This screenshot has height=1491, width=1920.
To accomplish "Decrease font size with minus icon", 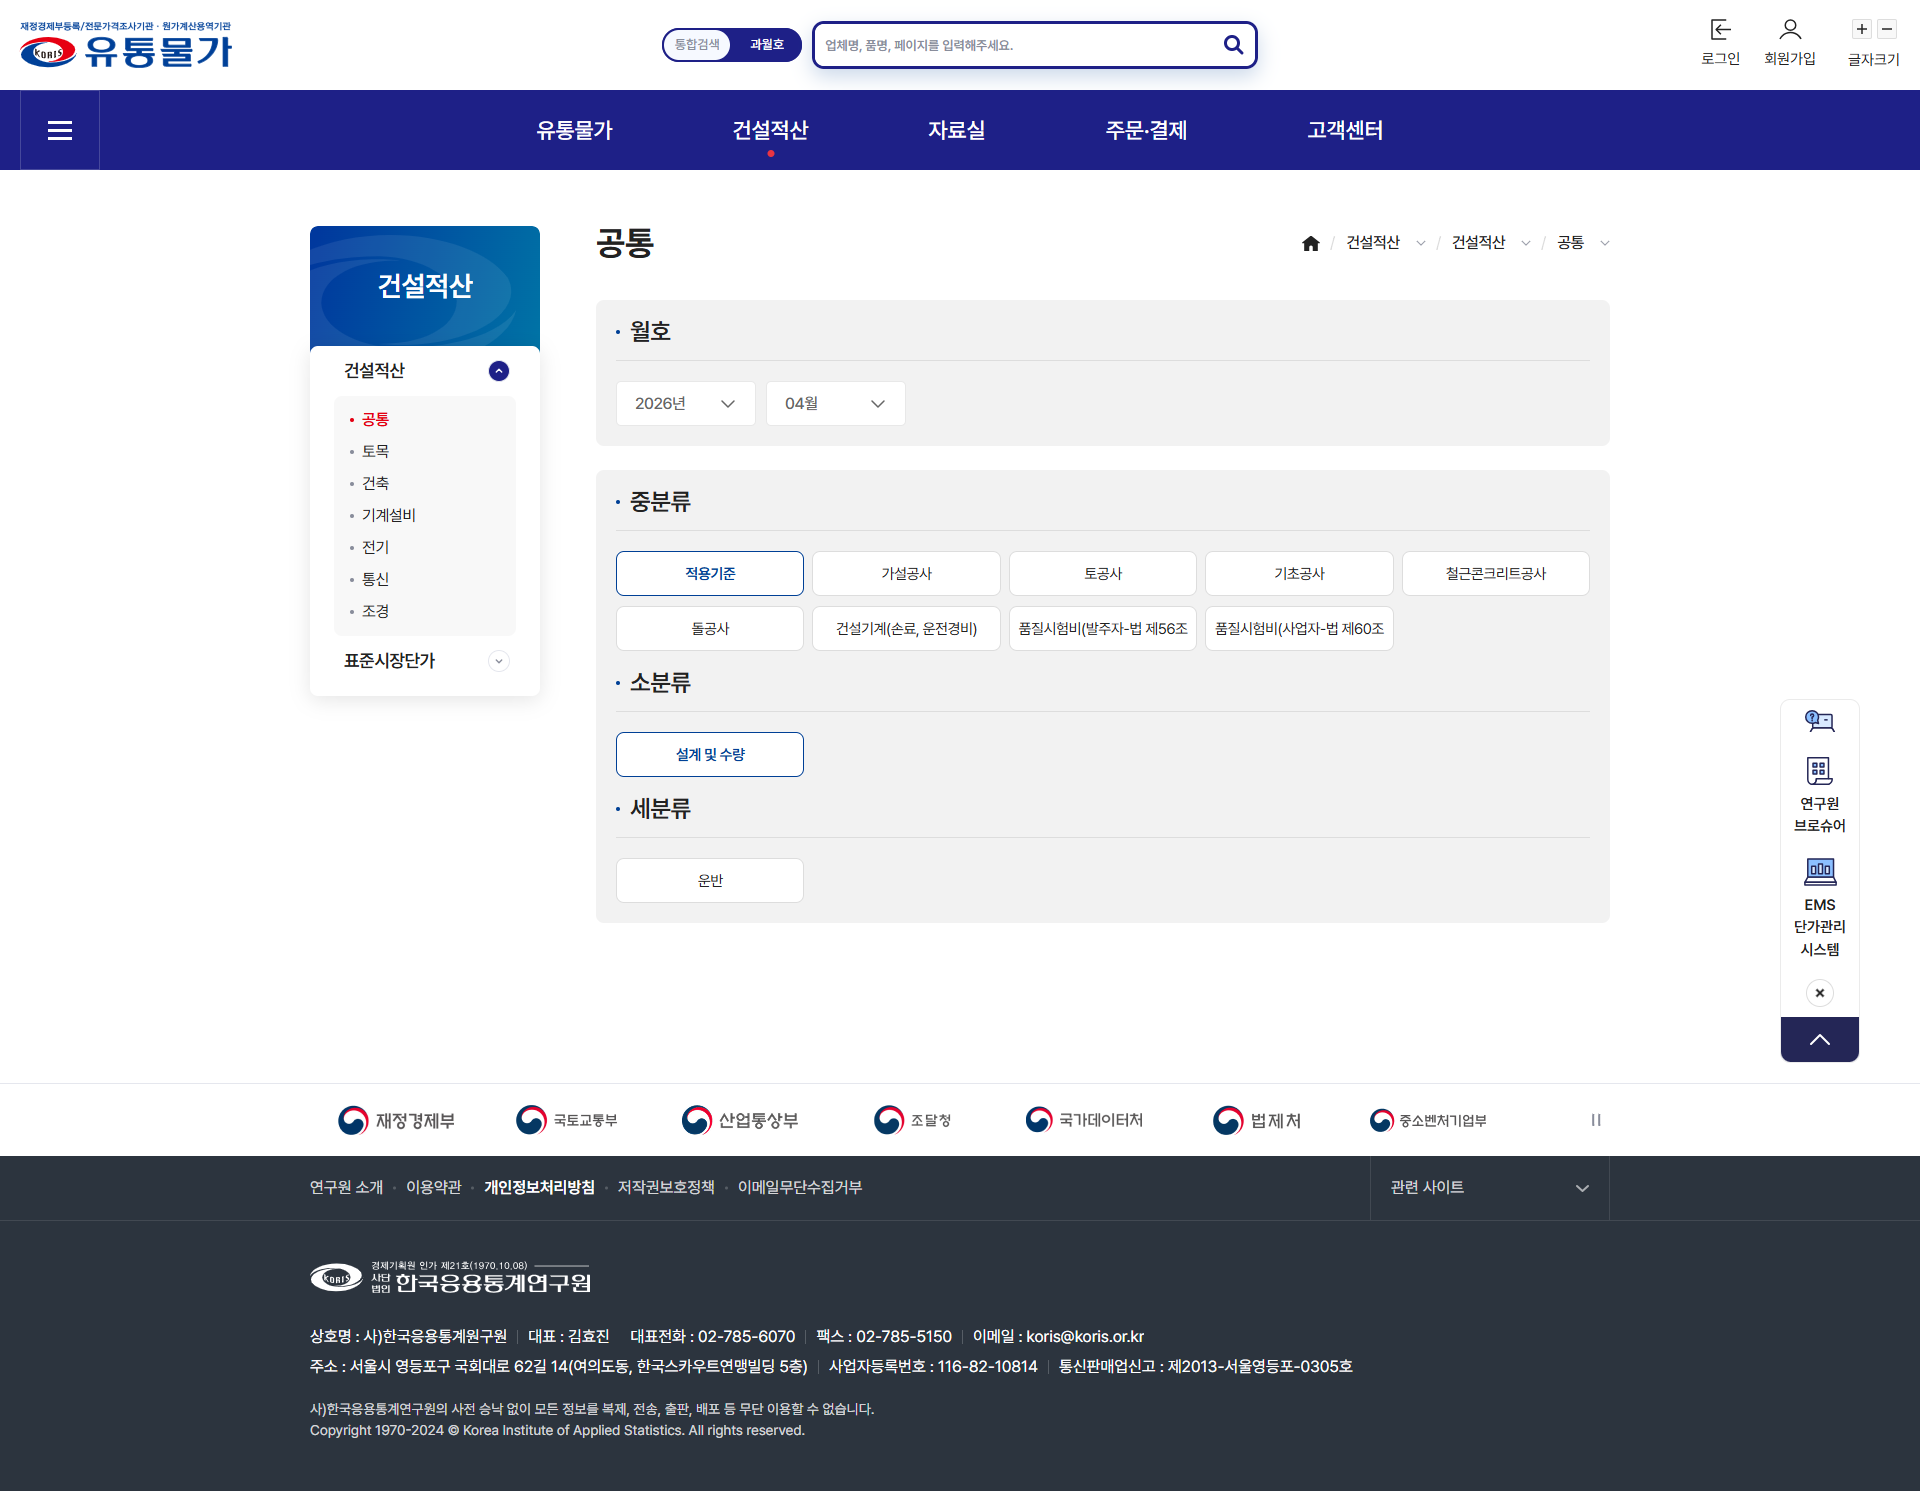I will (x=1887, y=29).
